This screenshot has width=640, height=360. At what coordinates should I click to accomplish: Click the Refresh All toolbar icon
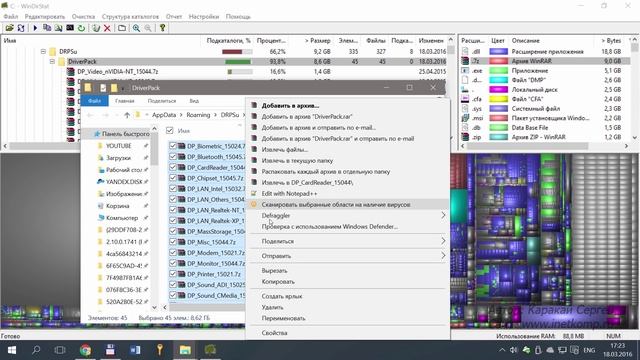[21, 28]
